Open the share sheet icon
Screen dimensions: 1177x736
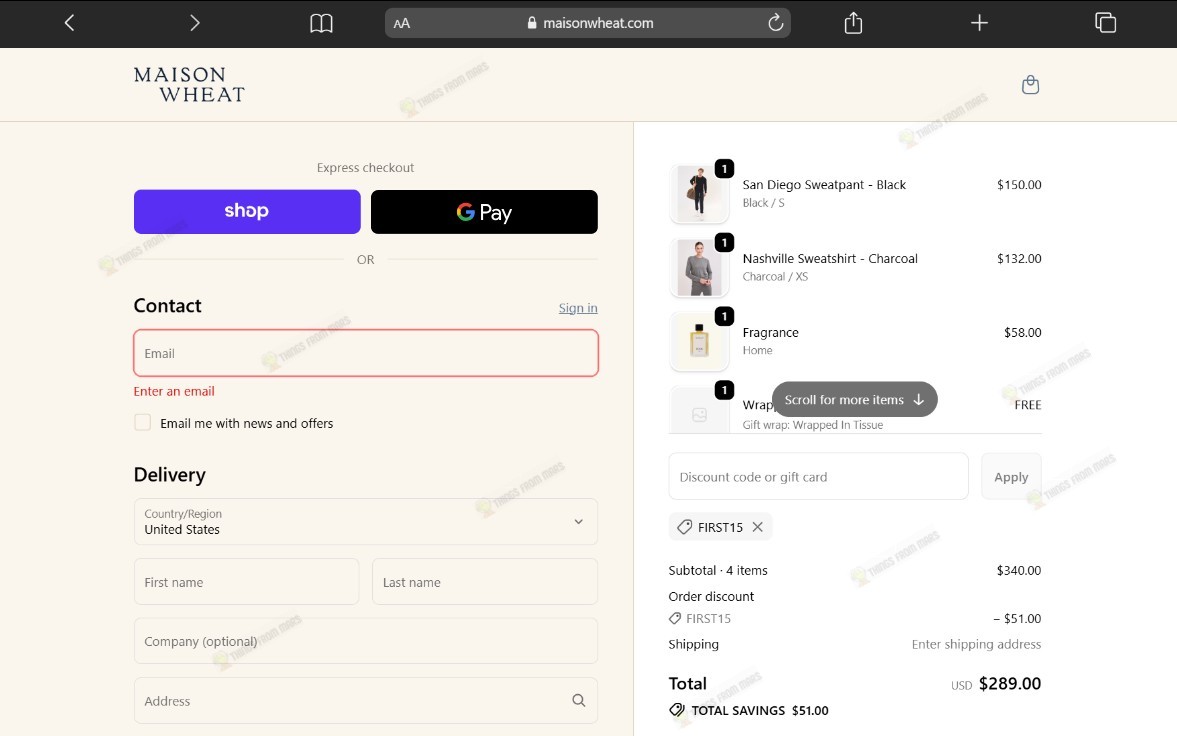[x=853, y=23]
